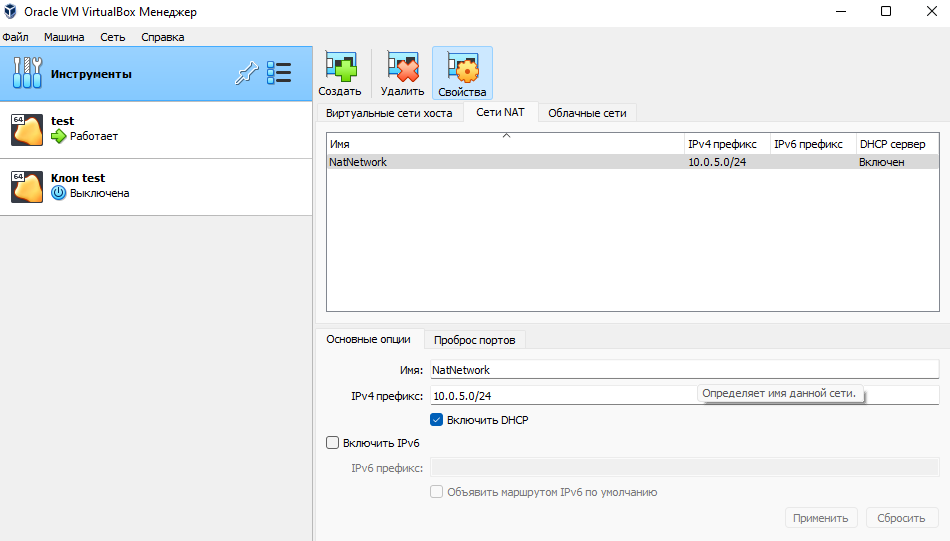Open the Машина menu
The height and width of the screenshot is (541, 950).
pyautogui.click(x=64, y=37)
